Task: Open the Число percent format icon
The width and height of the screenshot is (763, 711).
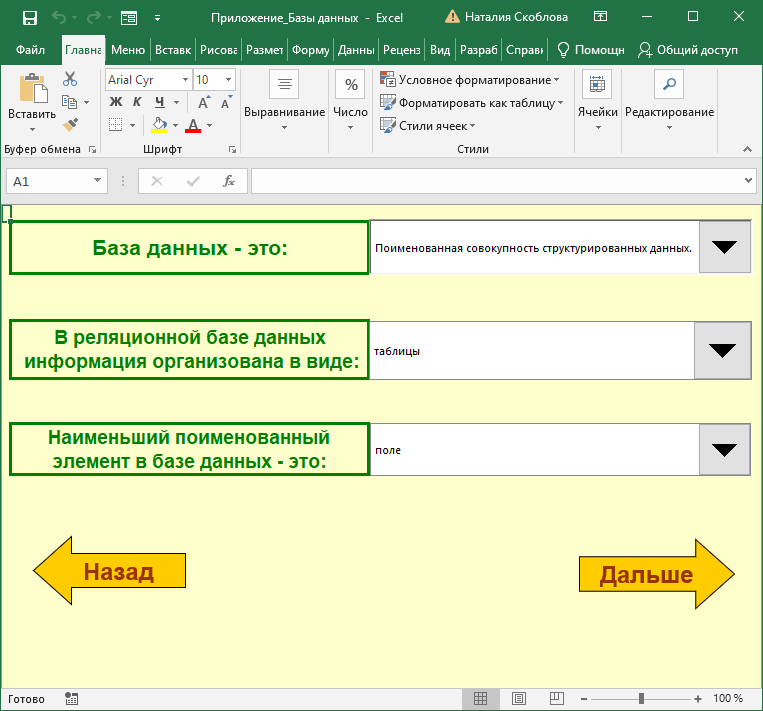Action: [351, 85]
